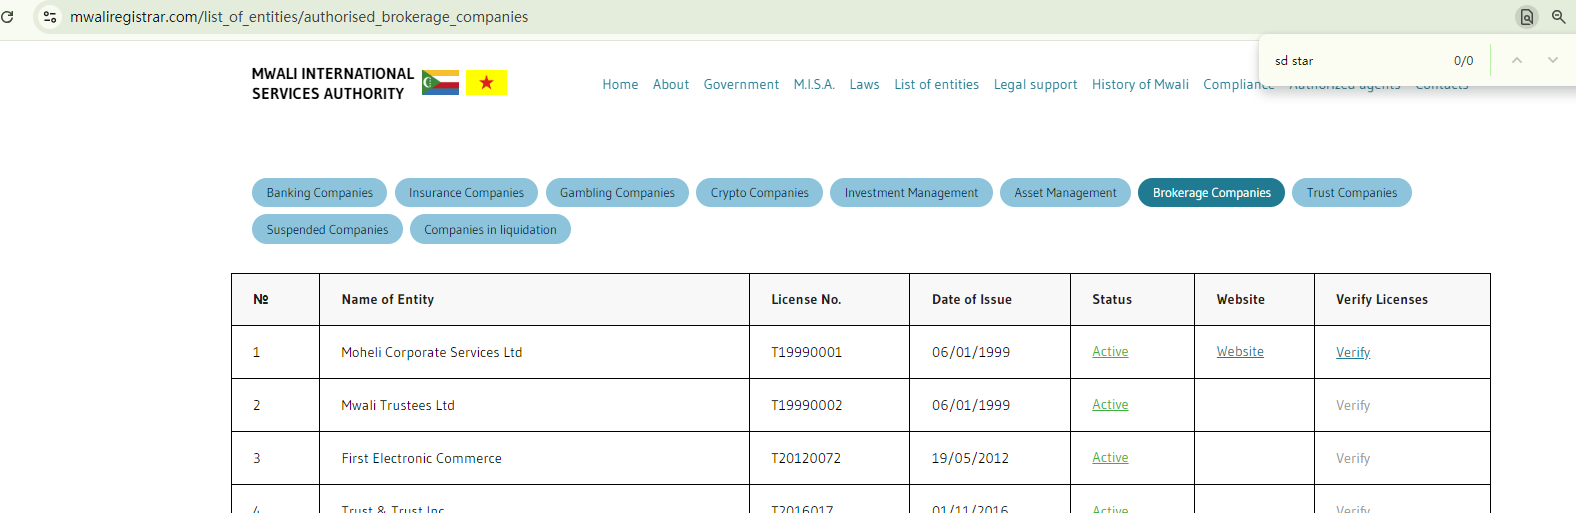
Task: Click the find-in-page icon in address bar
Action: tap(1527, 17)
